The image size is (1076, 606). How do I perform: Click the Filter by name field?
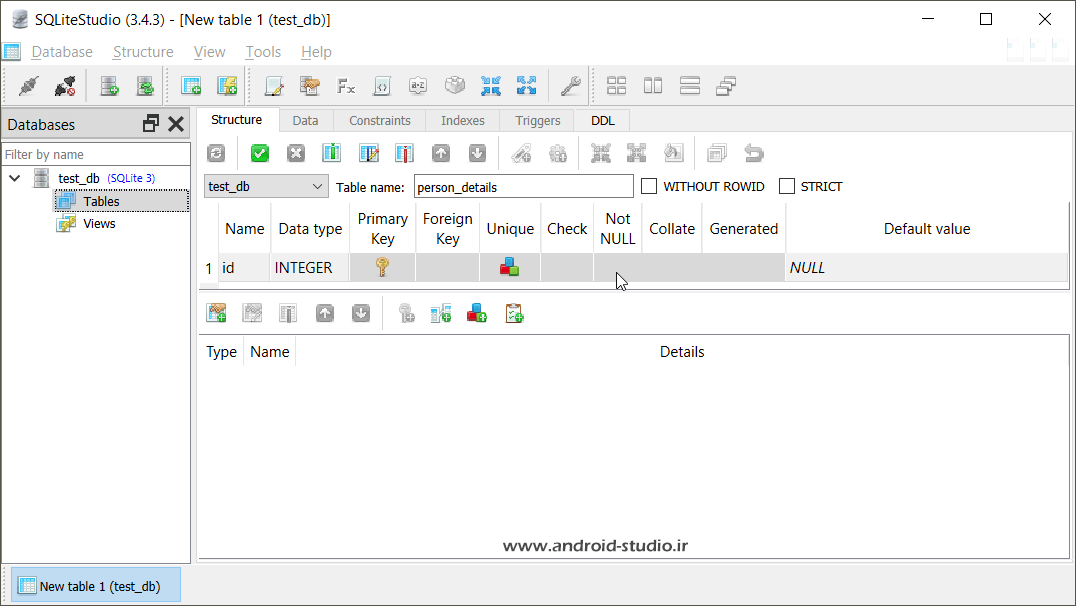pos(96,154)
